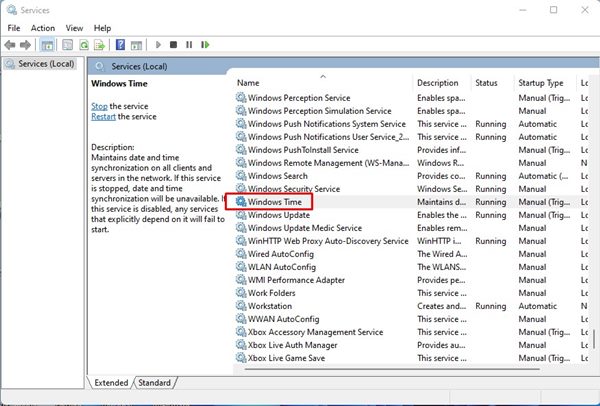Open the View menu
Viewport: 600px width, 406px height.
75,28
